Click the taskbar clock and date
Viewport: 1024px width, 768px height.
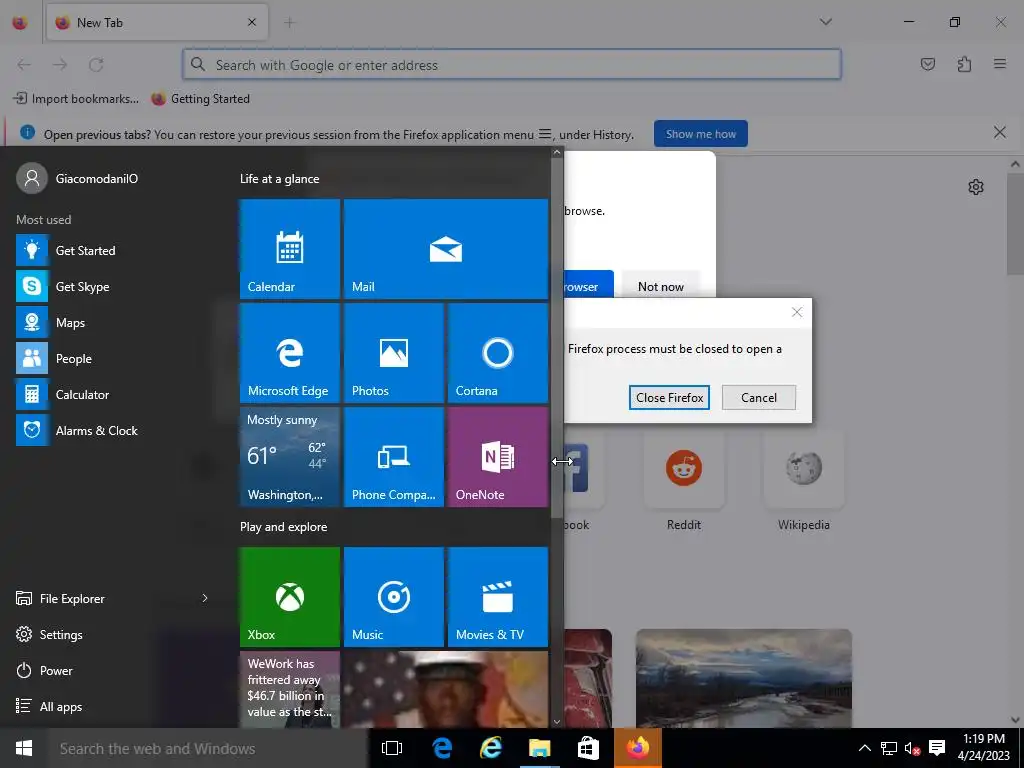click(984, 748)
